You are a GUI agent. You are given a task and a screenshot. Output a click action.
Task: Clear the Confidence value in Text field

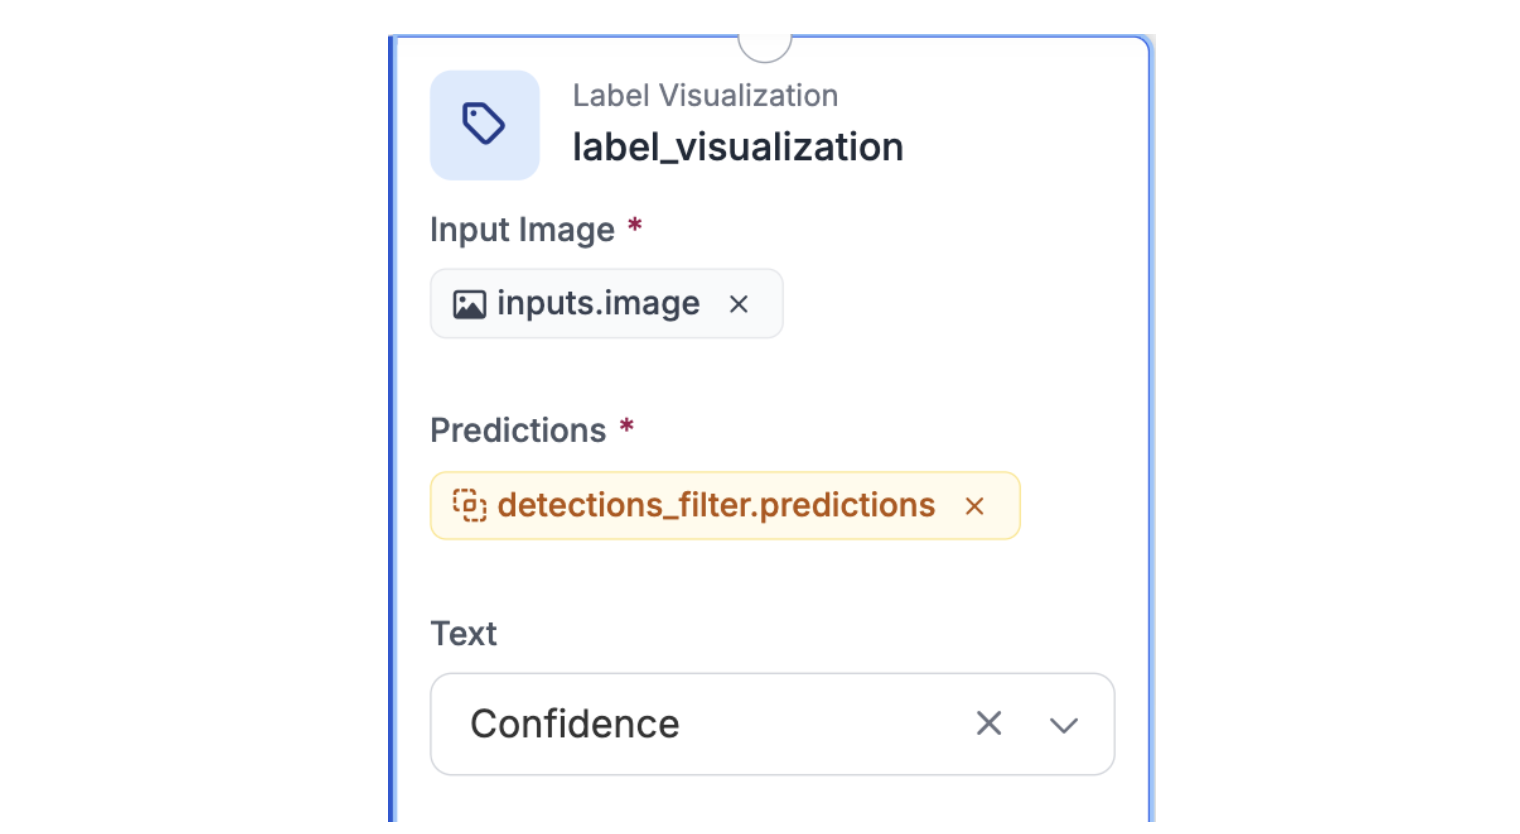(x=988, y=723)
